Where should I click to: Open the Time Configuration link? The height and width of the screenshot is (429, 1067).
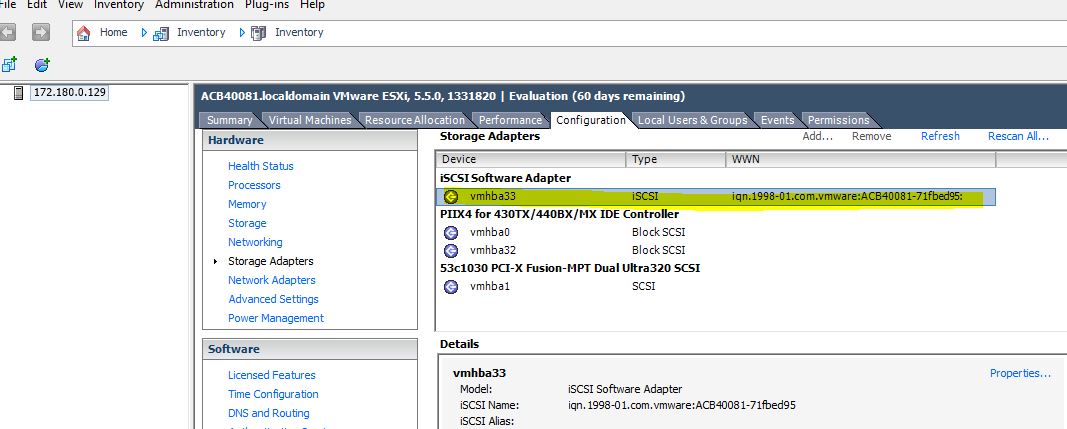[273, 394]
